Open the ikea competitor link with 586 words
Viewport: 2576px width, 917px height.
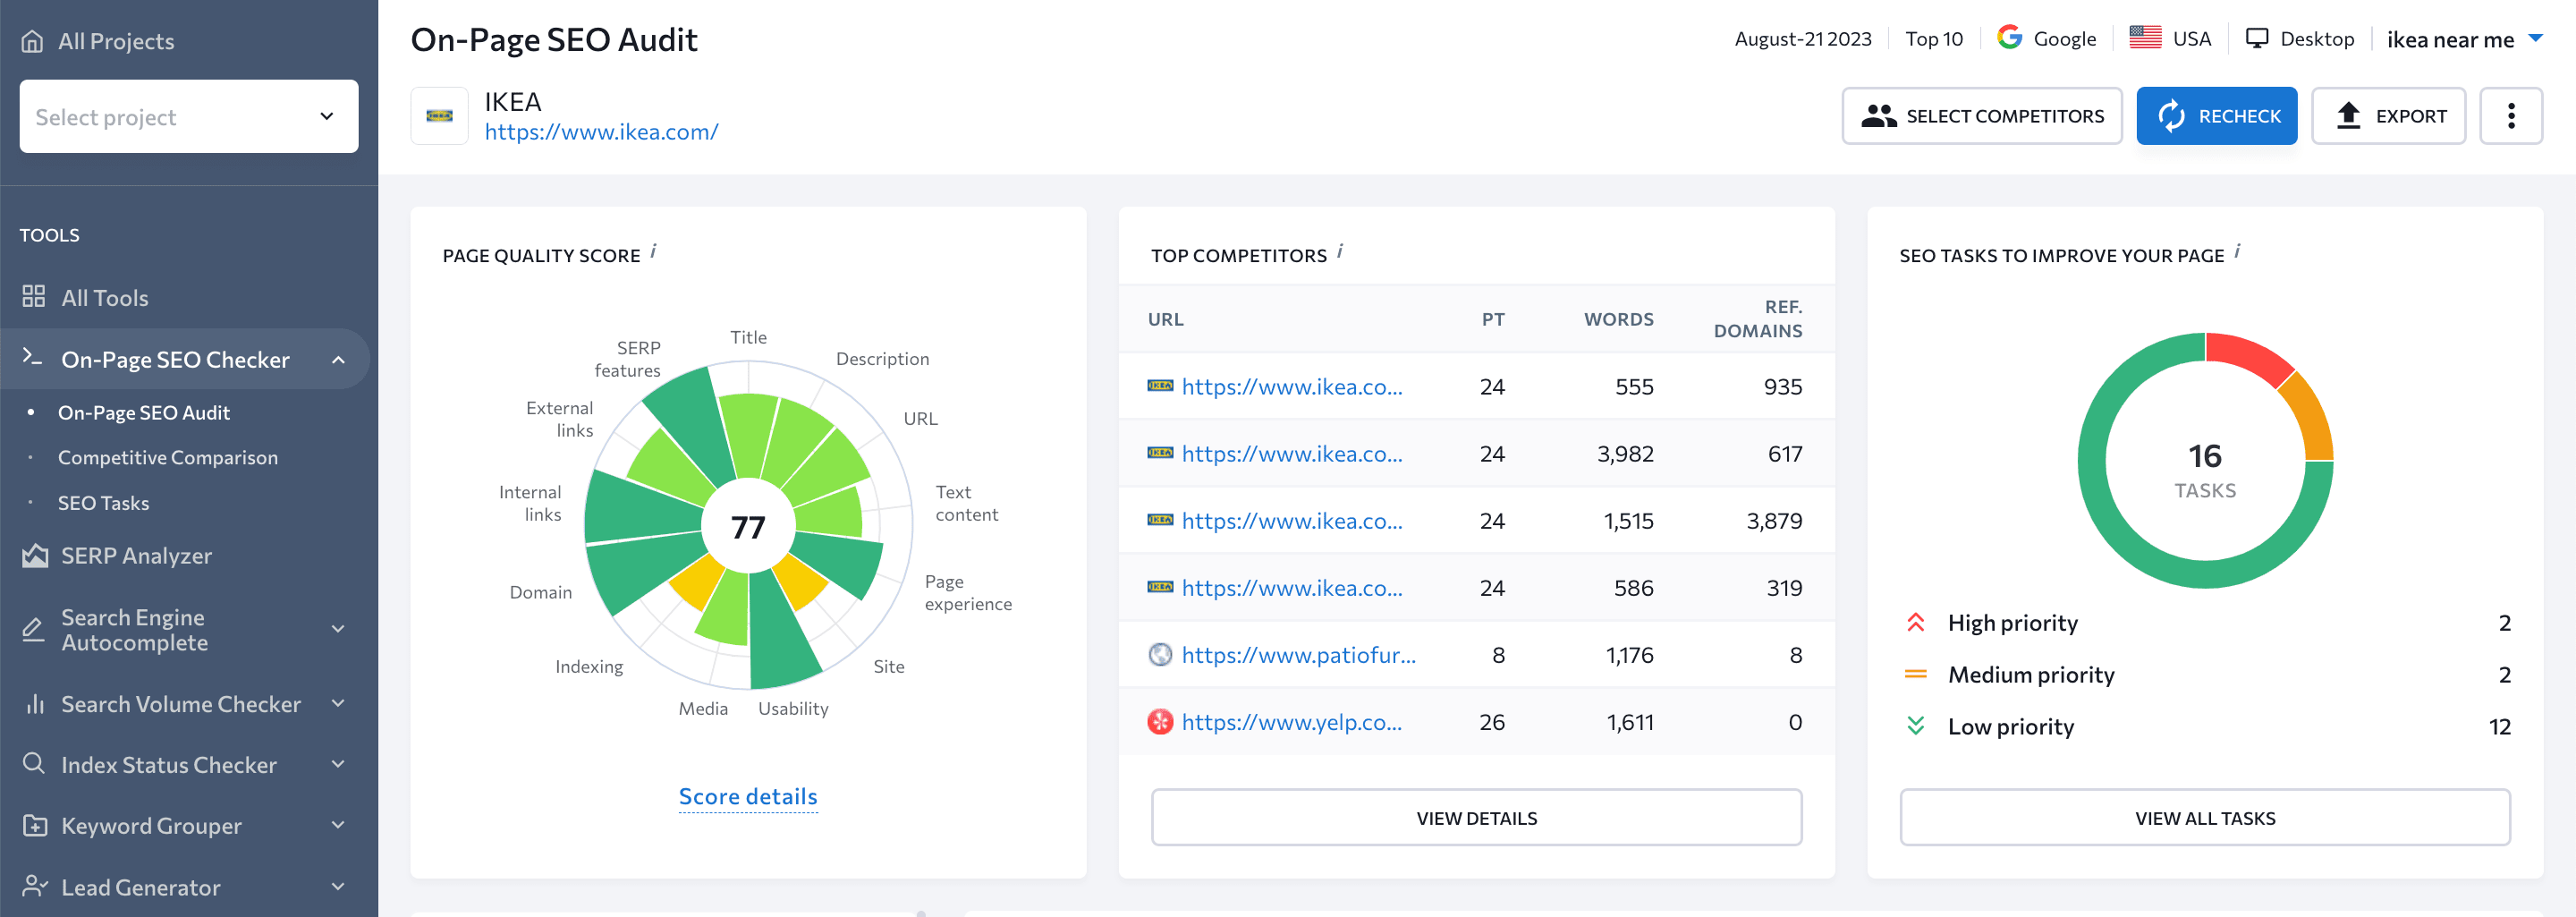[x=1292, y=588]
